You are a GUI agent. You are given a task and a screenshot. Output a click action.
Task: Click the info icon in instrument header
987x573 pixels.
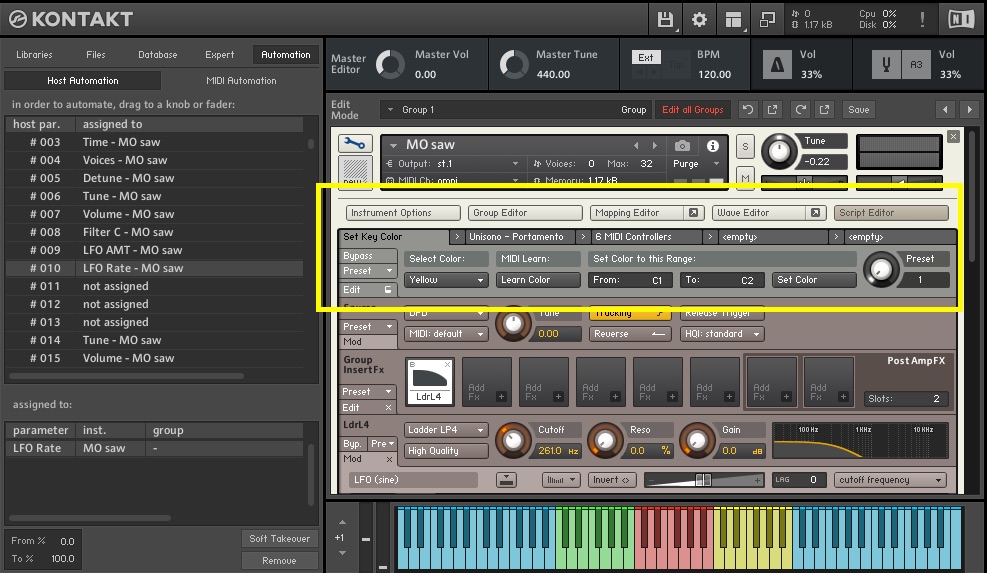[713, 146]
